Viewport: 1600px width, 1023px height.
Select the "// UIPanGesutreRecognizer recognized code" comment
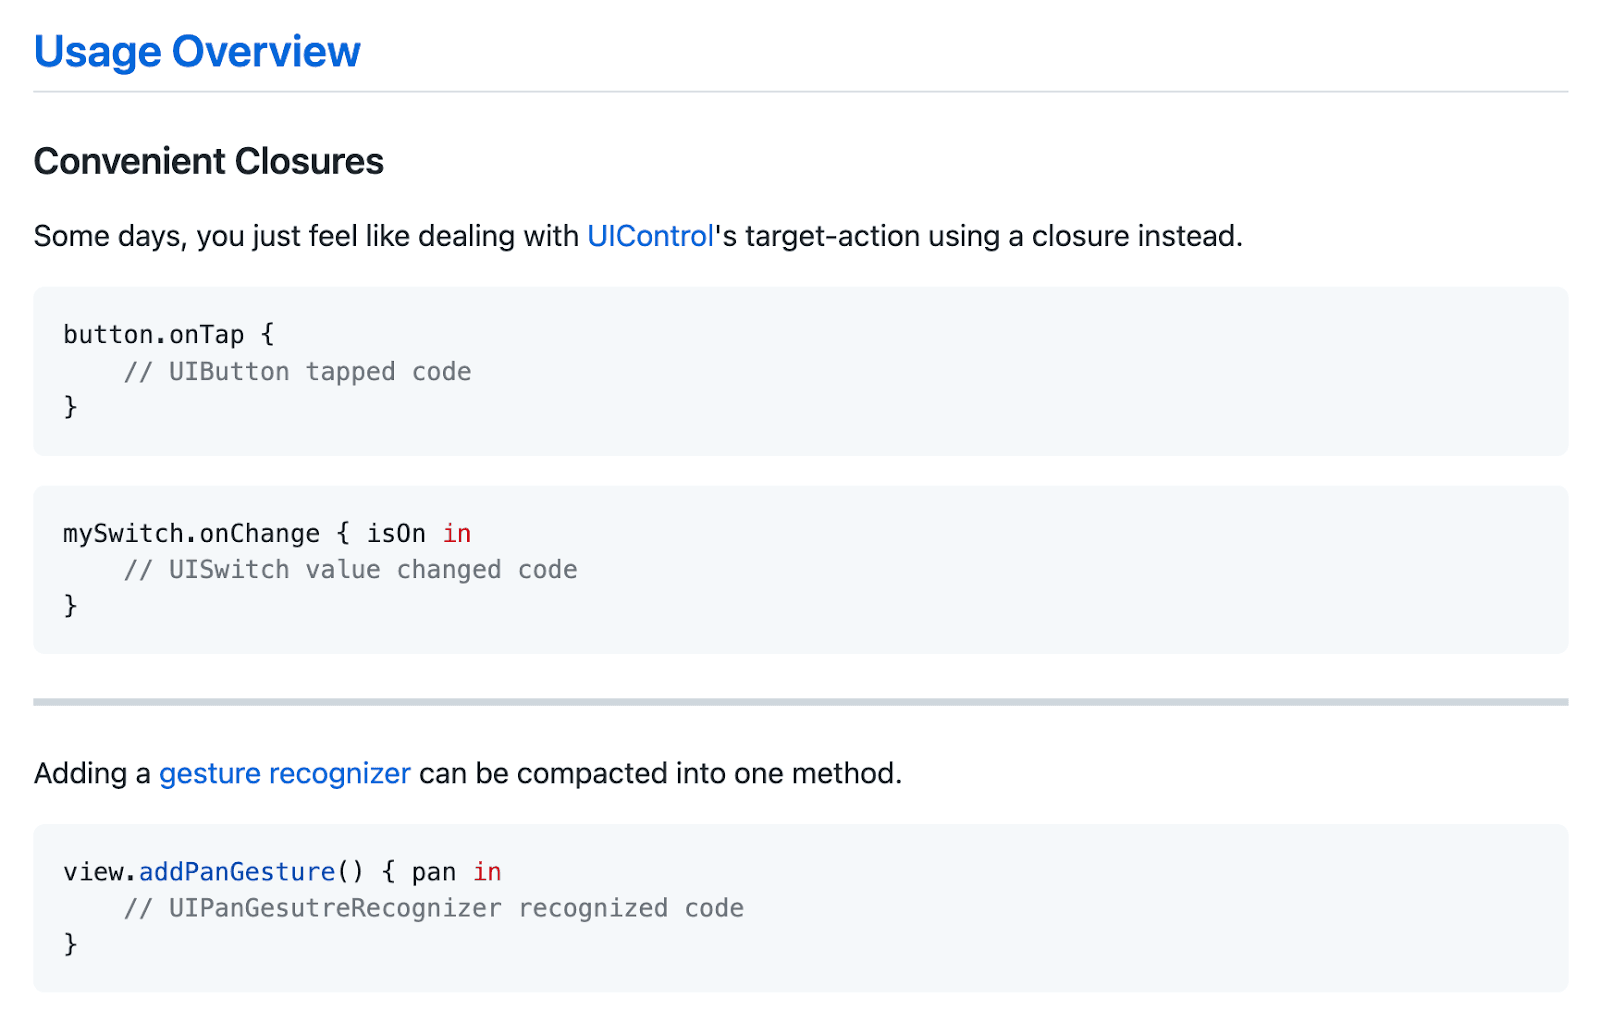pyautogui.click(x=434, y=908)
